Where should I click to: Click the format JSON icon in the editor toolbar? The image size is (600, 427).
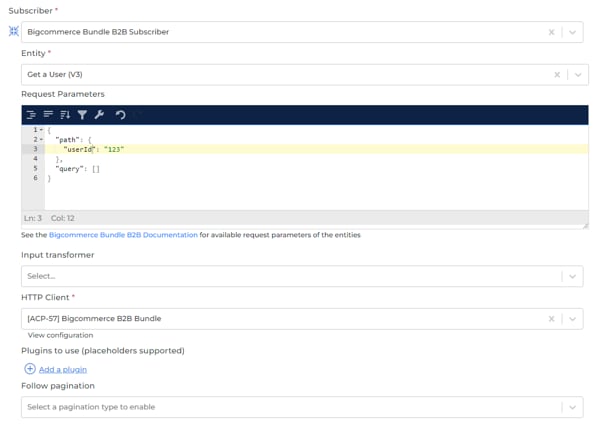click(31, 114)
